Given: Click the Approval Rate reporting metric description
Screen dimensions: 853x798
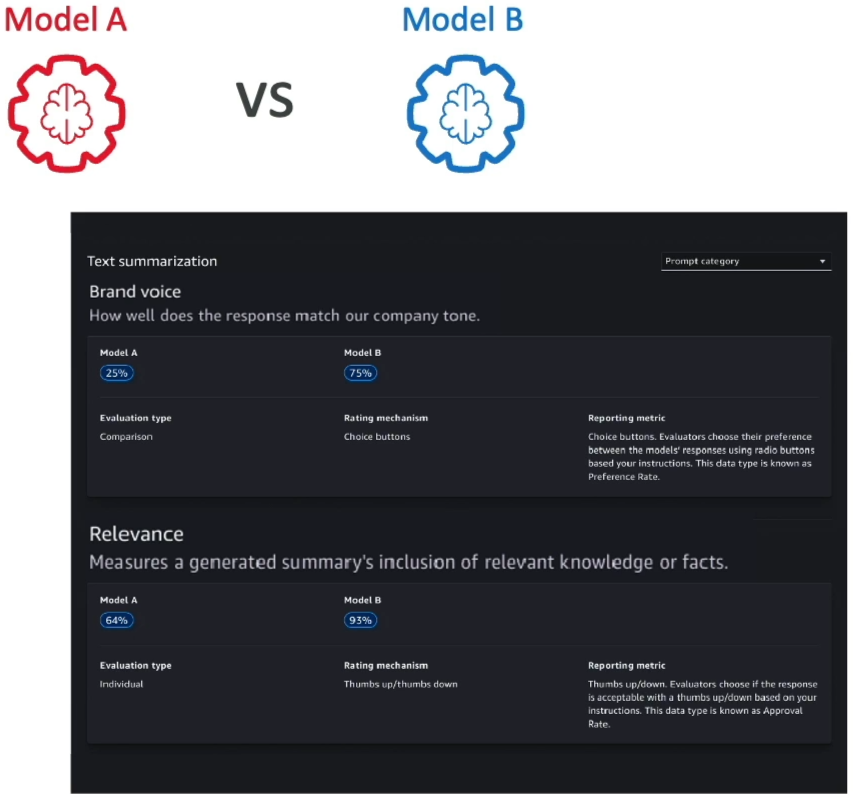Looking at the screenshot, I should (702, 704).
